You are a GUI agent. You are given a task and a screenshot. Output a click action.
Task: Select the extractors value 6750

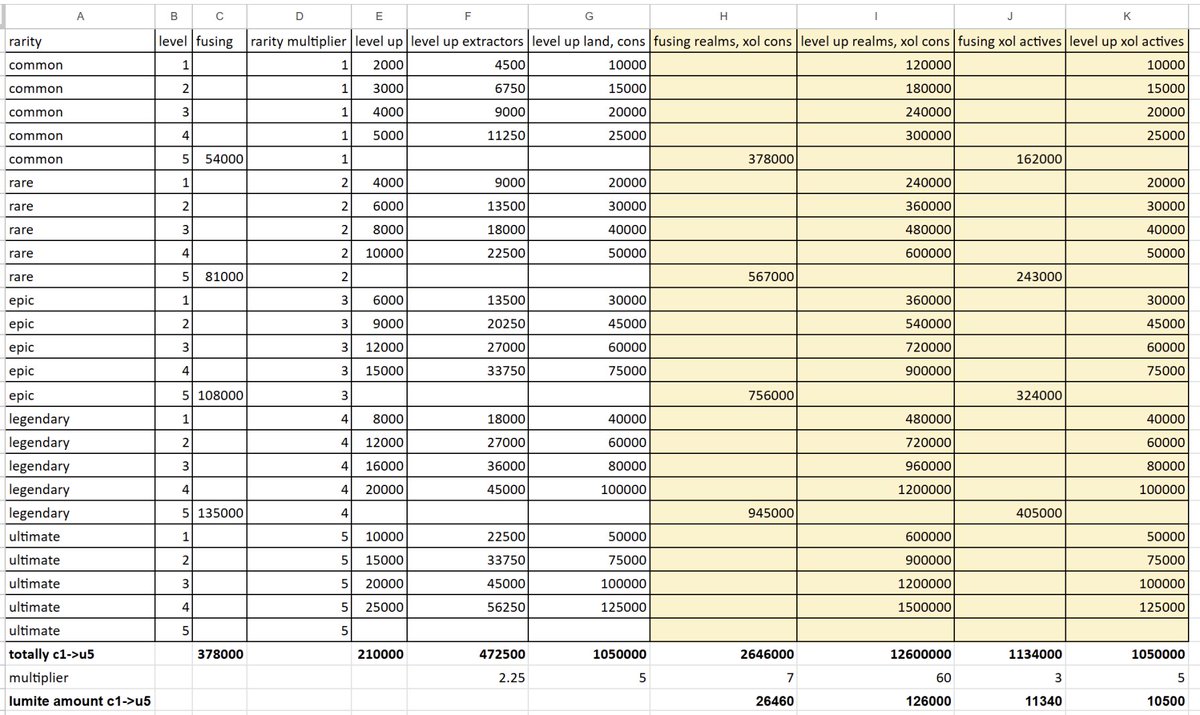[x=468, y=89]
